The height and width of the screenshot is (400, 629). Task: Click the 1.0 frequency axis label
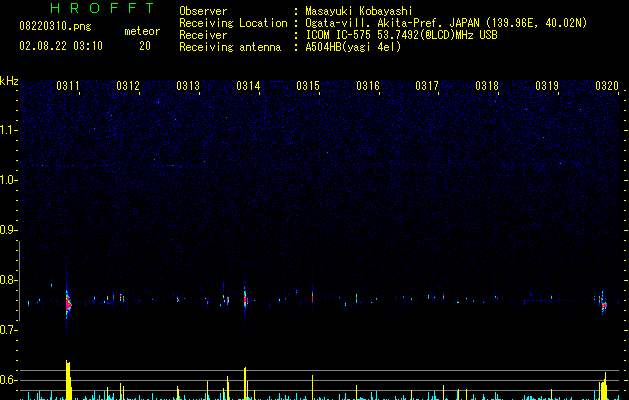(8, 180)
